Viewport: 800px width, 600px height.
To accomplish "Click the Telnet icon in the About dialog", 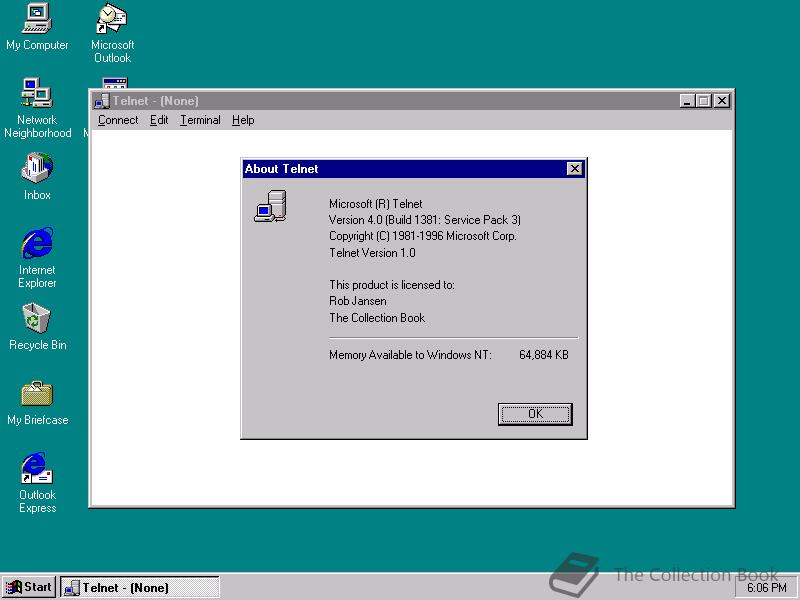I will point(270,206).
